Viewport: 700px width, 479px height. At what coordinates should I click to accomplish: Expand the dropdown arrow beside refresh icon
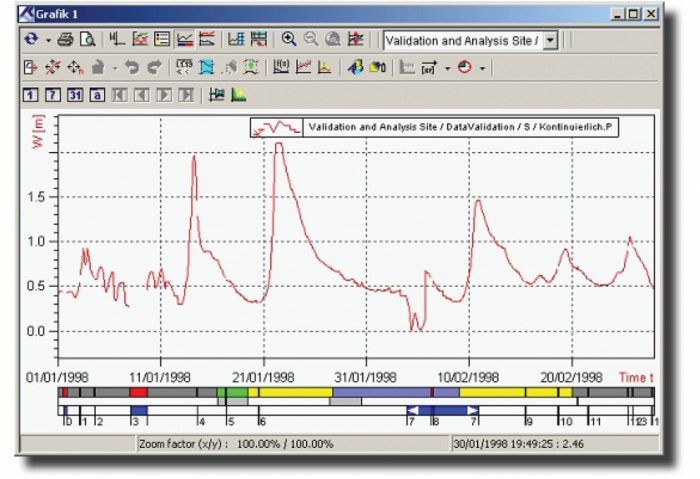coord(48,41)
